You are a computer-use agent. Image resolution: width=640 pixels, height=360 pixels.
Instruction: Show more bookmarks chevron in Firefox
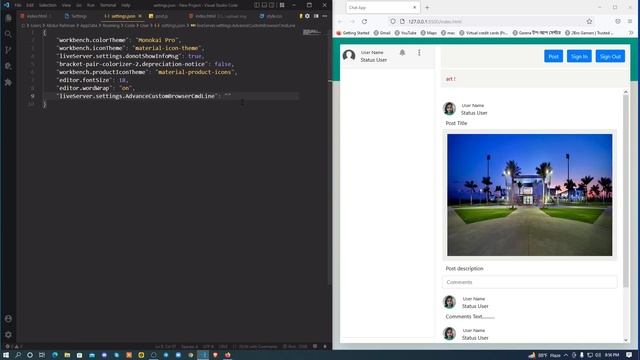tap(631, 33)
